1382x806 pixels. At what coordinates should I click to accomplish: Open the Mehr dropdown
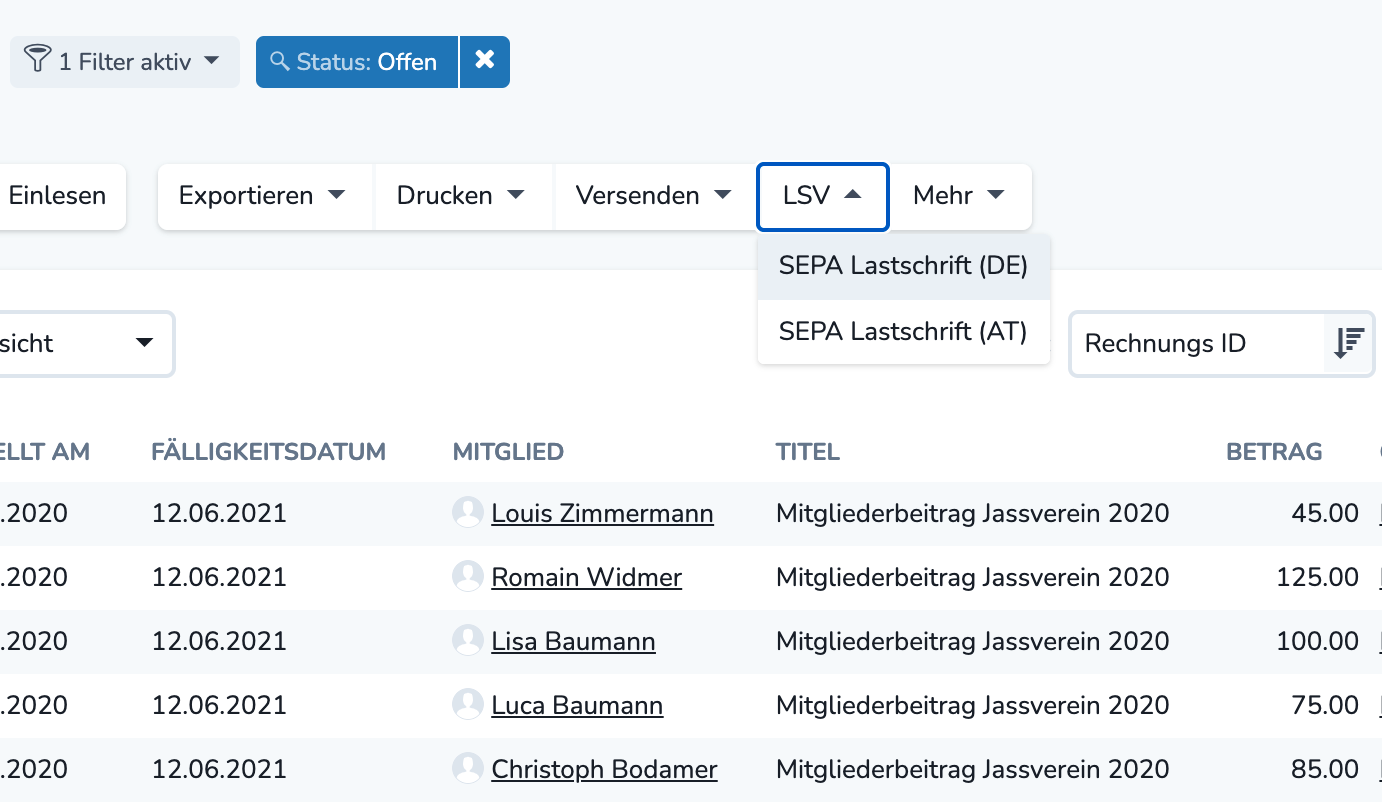coord(959,196)
